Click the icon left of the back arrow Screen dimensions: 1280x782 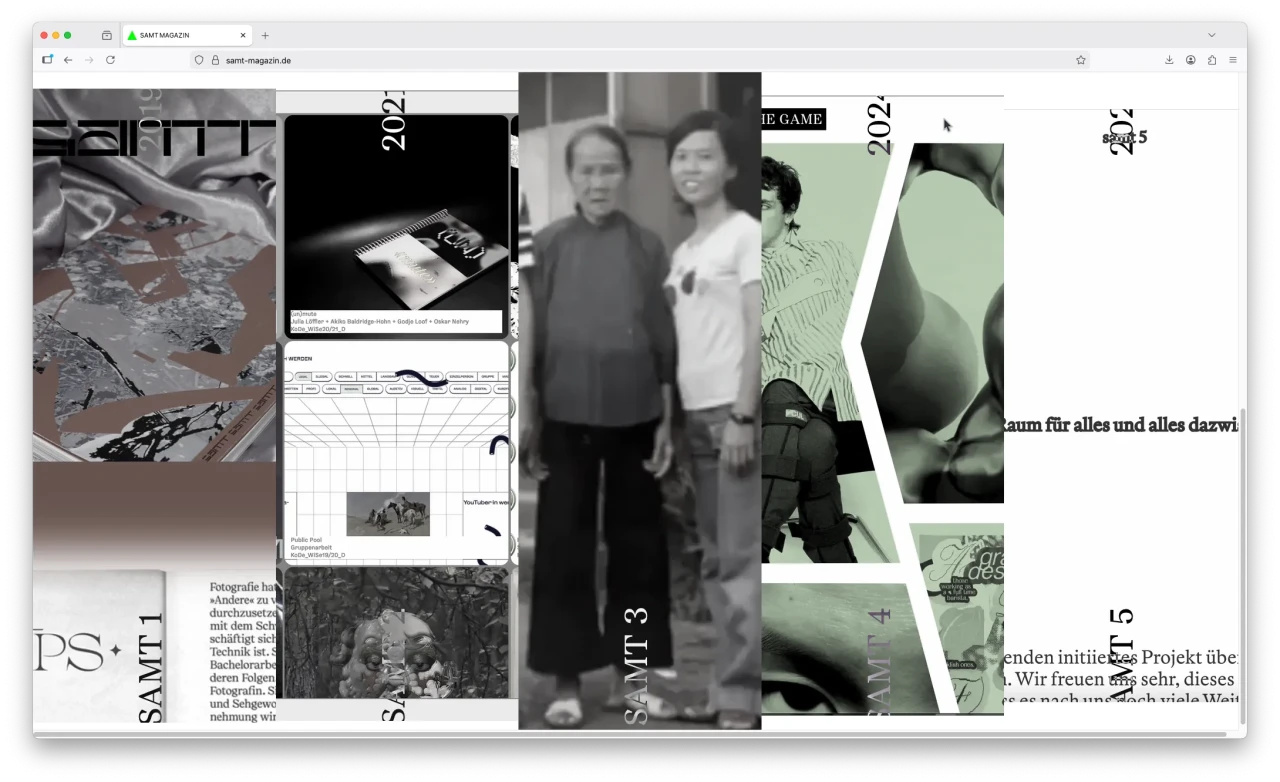(47, 60)
